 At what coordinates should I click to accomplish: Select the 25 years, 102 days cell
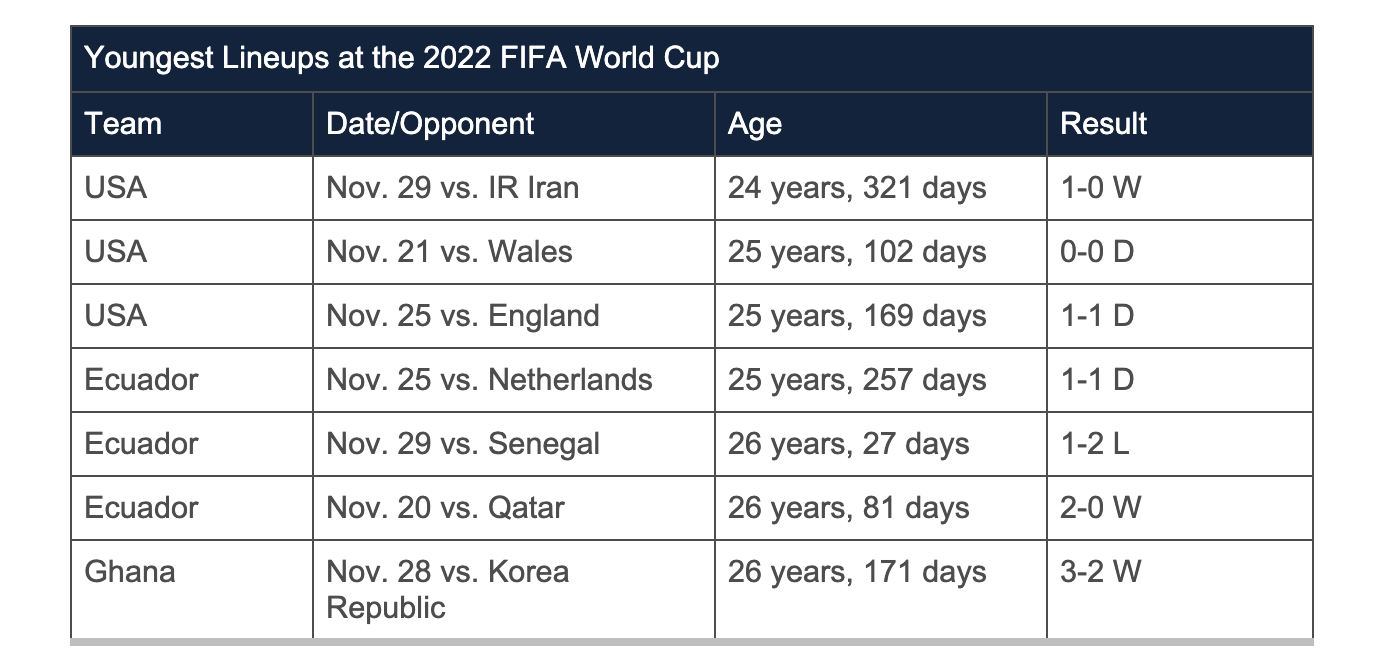[x=881, y=252]
